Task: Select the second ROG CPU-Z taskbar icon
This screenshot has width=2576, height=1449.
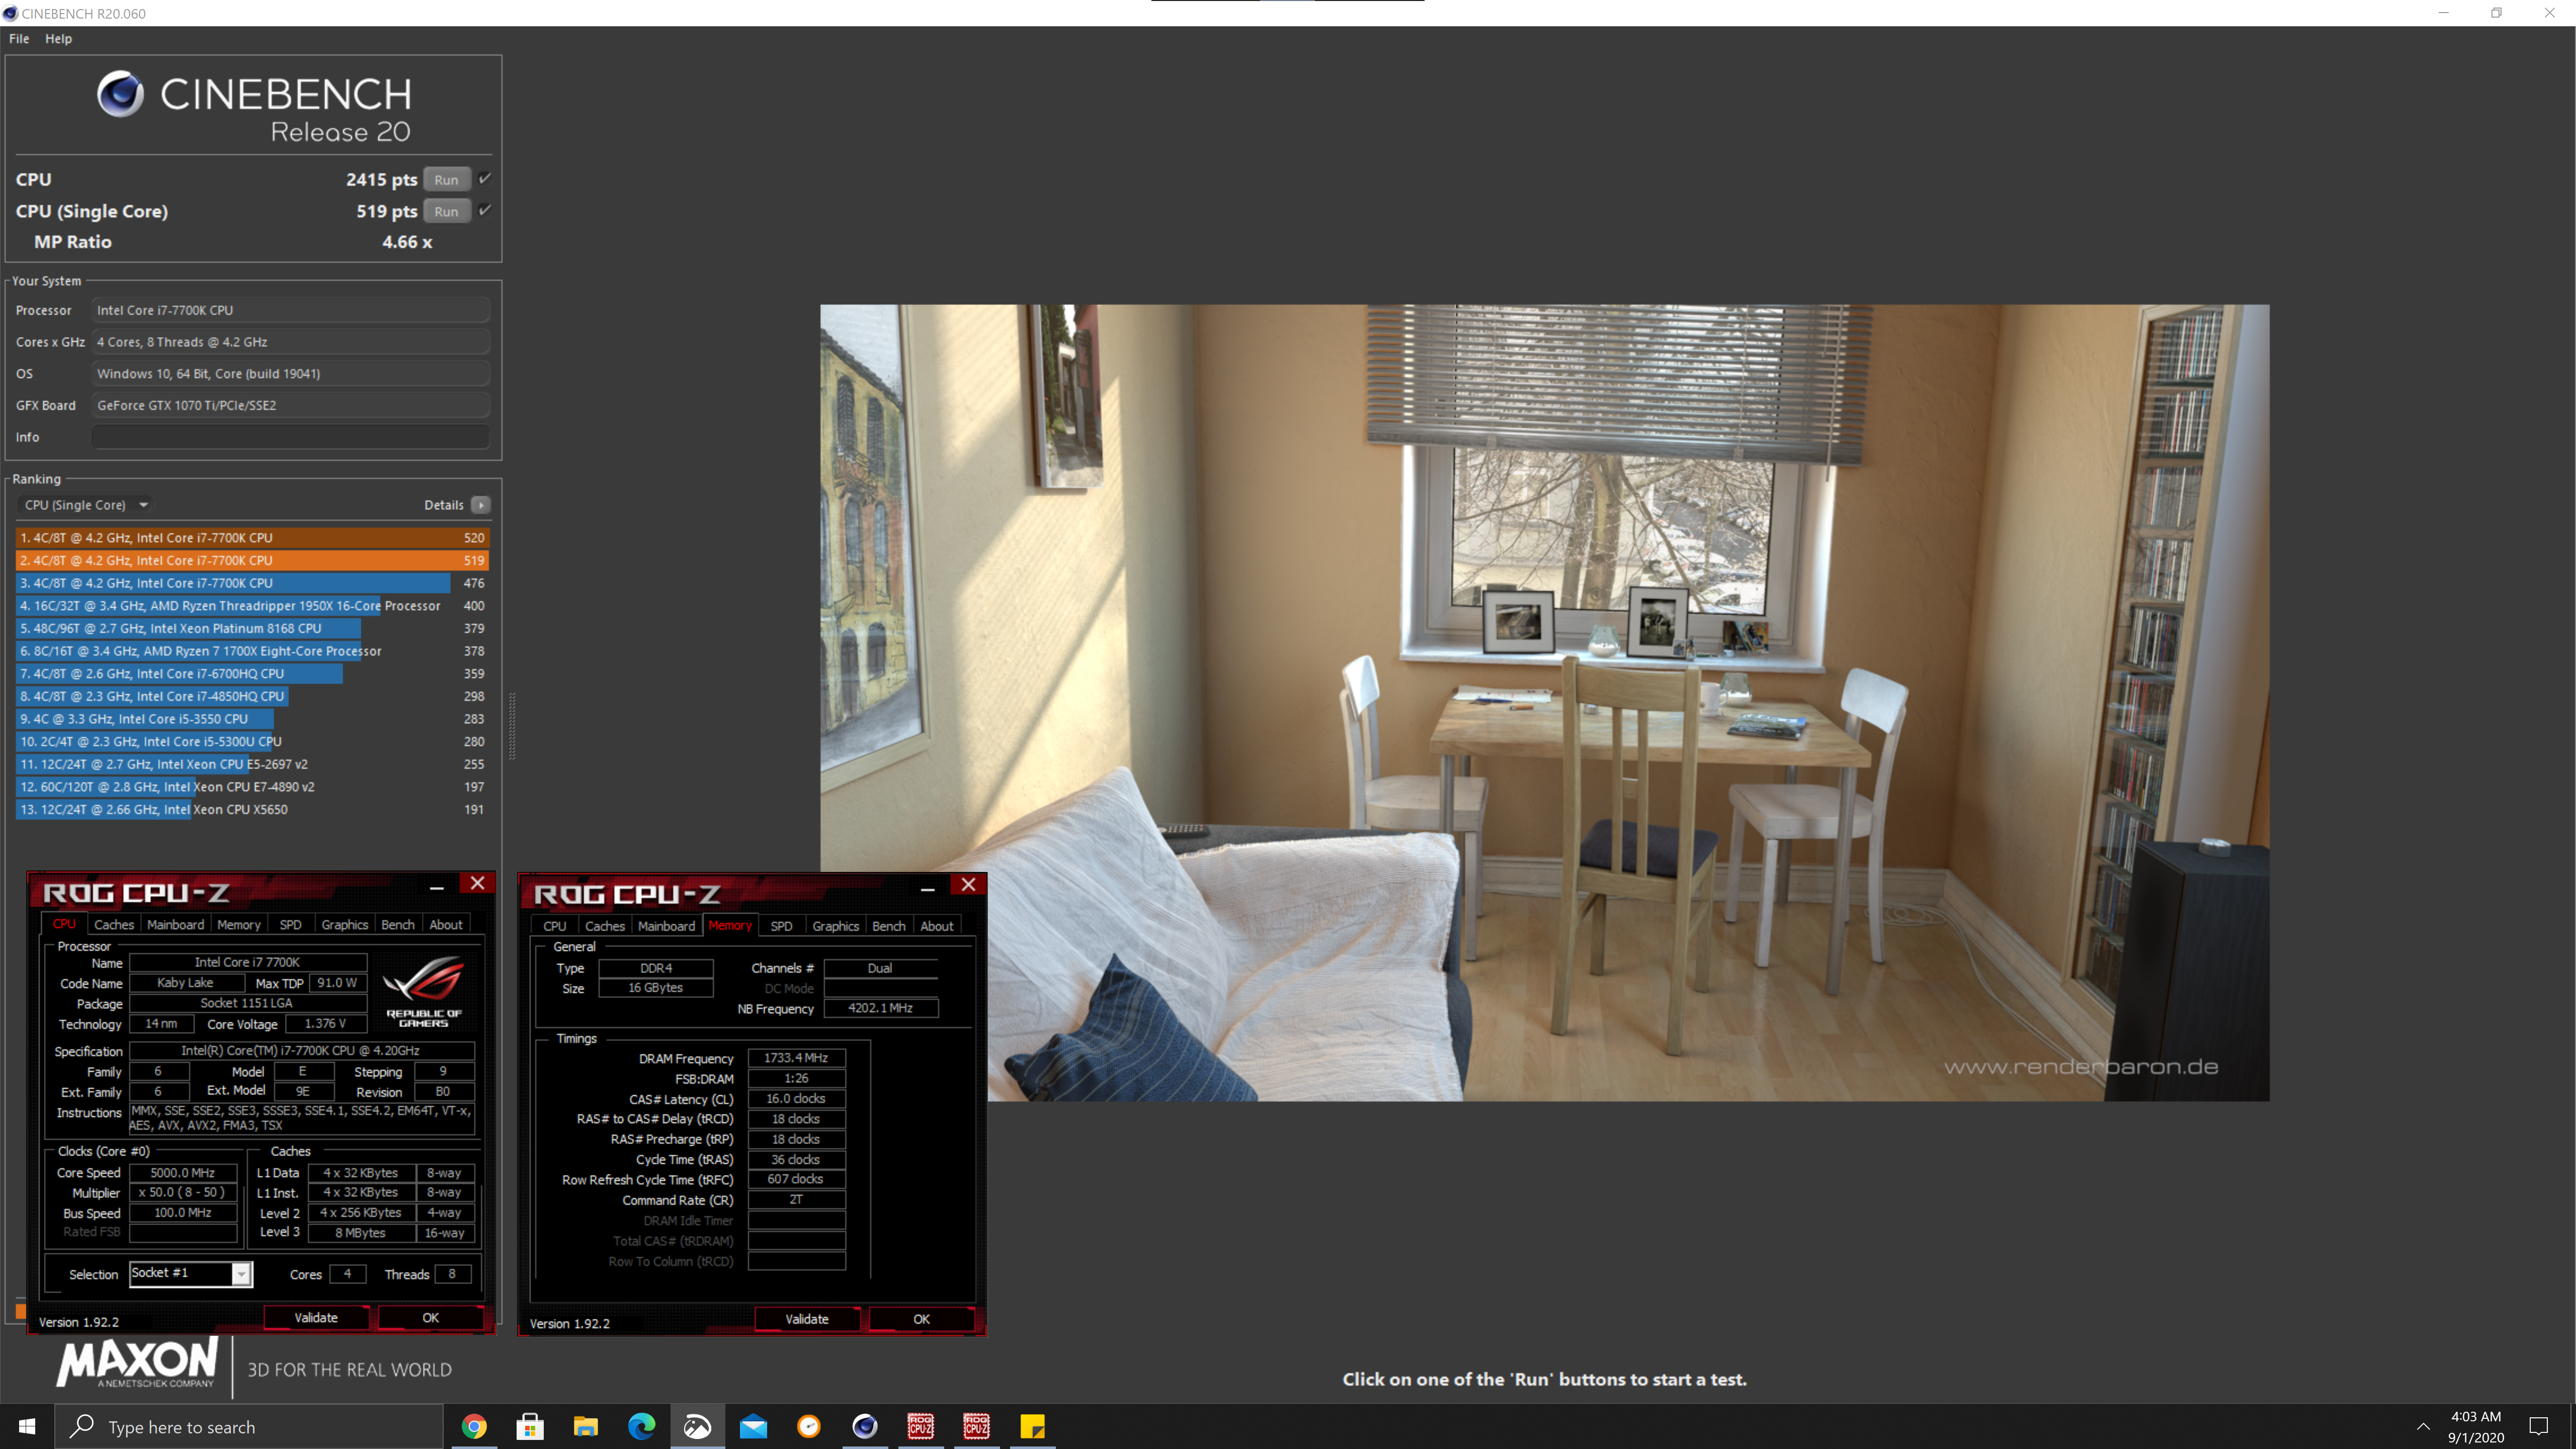Action: 977,1426
